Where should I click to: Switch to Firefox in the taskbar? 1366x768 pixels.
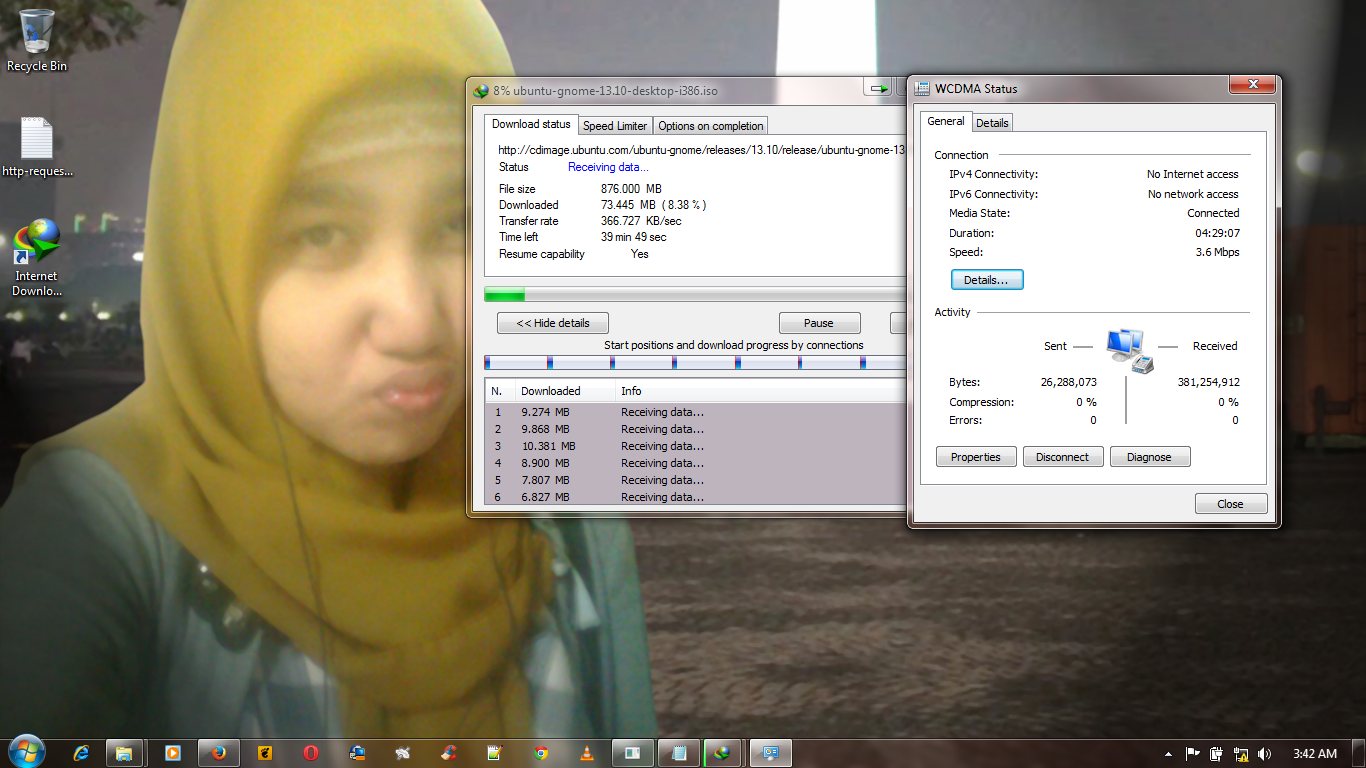pos(218,753)
